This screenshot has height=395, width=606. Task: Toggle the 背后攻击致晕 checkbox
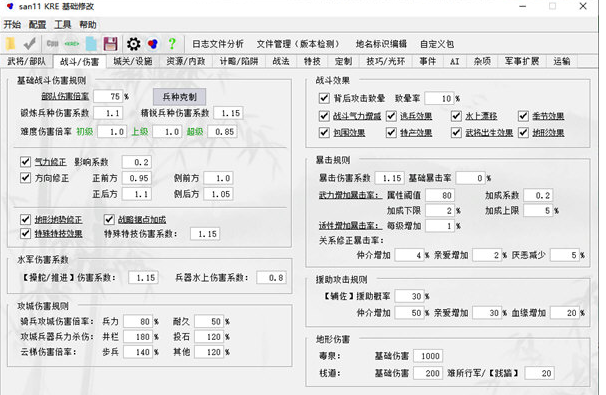[x=324, y=98]
